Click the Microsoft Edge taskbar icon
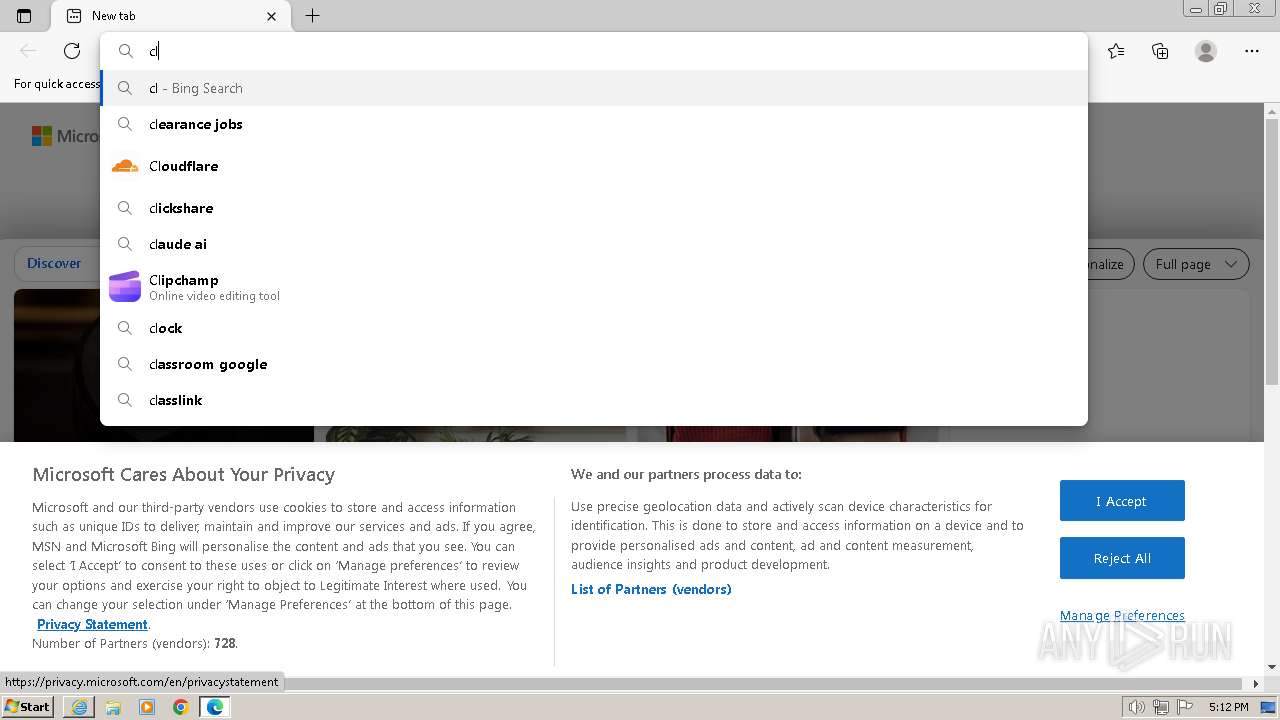The height and width of the screenshot is (720, 1280). (x=215, y=707)
